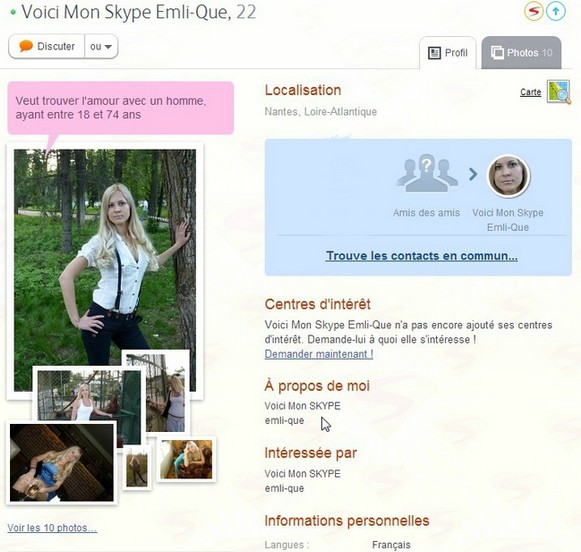Click the Français language value
This screenshot has width=581, height=552.
pos(391,545)
